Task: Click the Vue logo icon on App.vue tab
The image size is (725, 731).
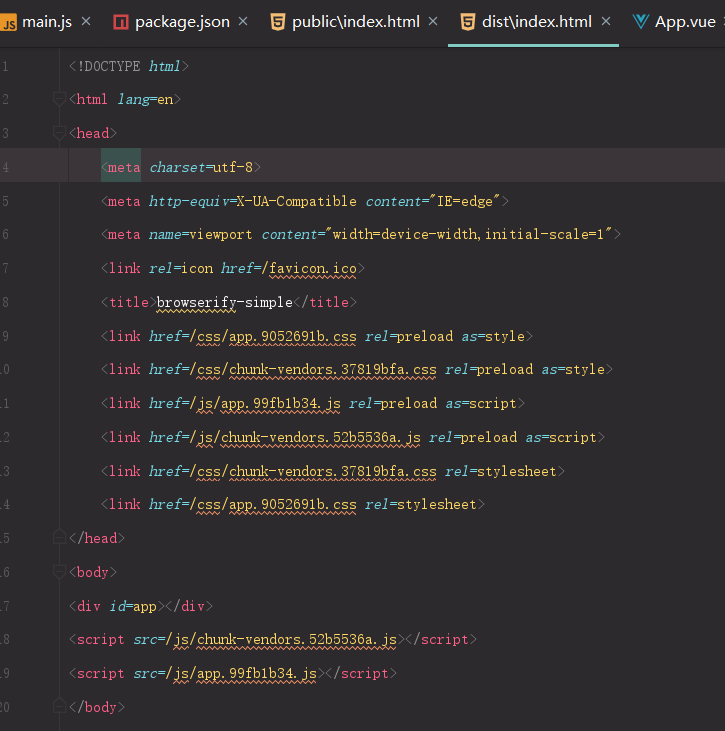Action: [x=641, y=21]
